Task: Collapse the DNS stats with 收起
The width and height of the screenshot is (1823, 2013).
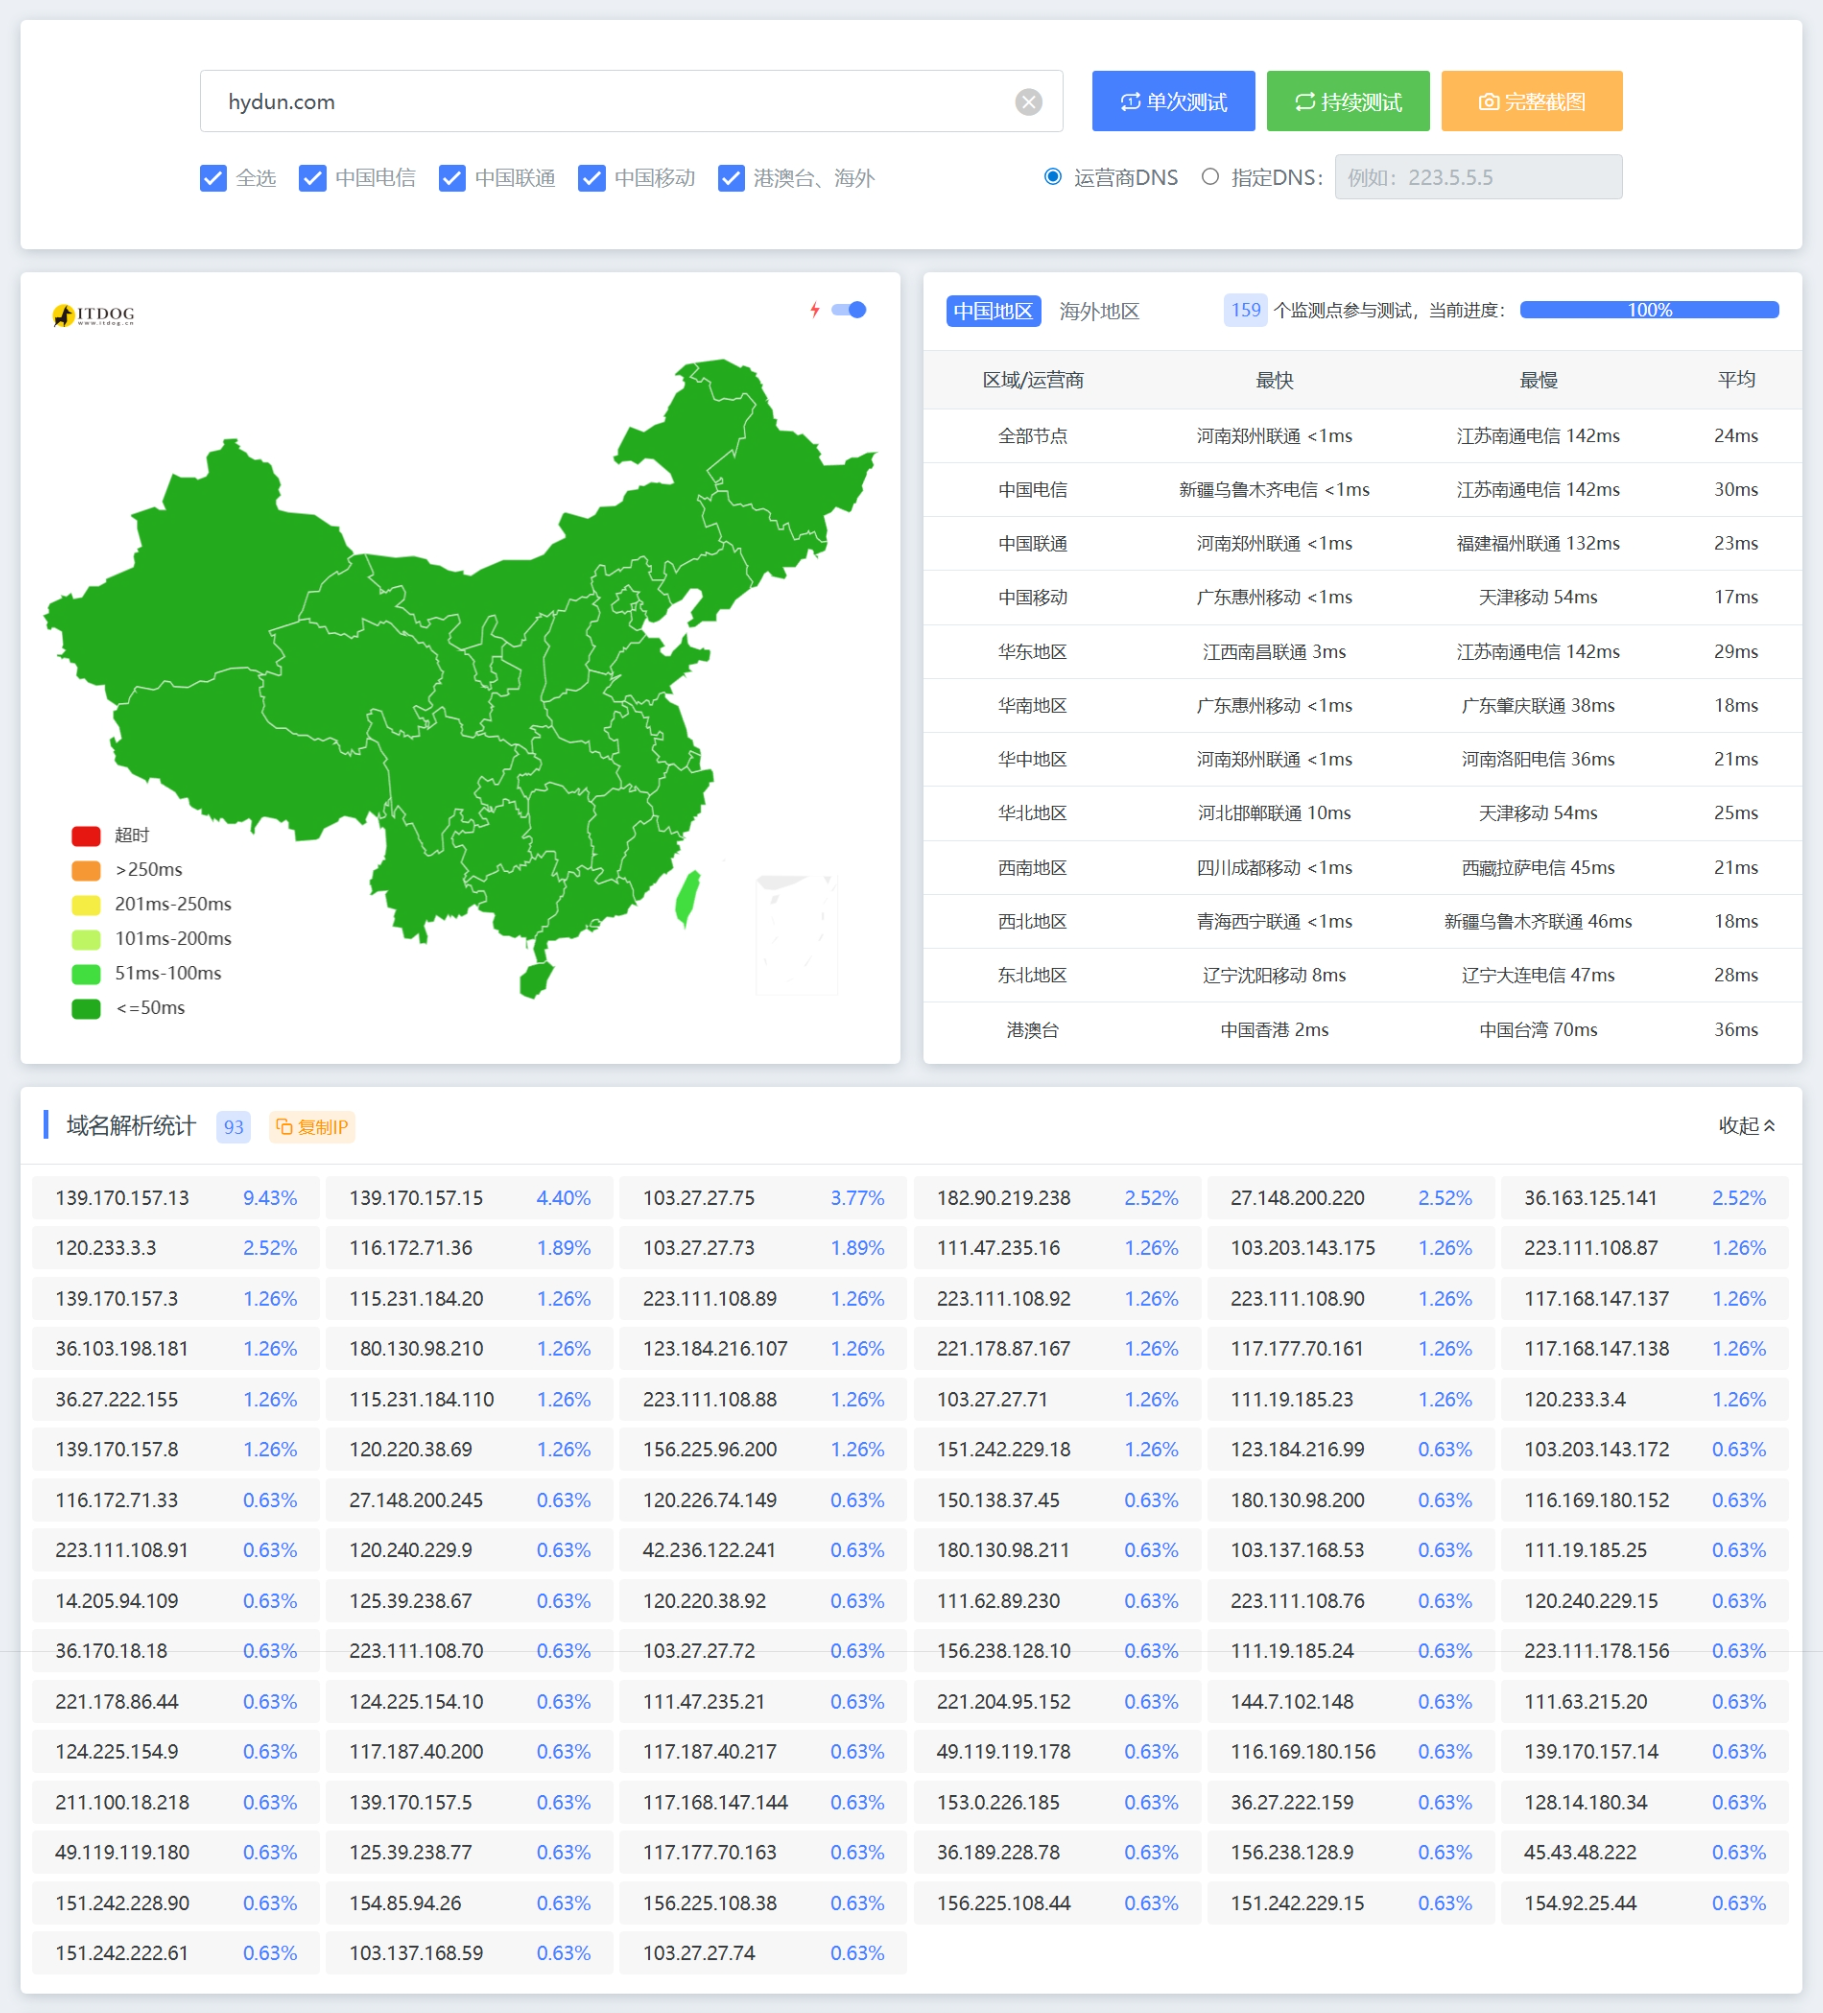Action: (1746, 1126)
